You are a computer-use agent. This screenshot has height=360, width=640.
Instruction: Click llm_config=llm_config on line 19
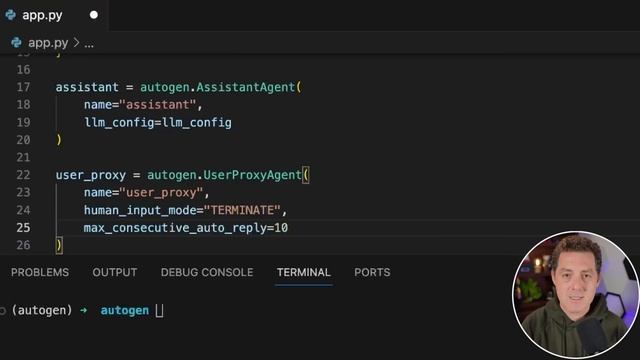click(x=158, y=122)
